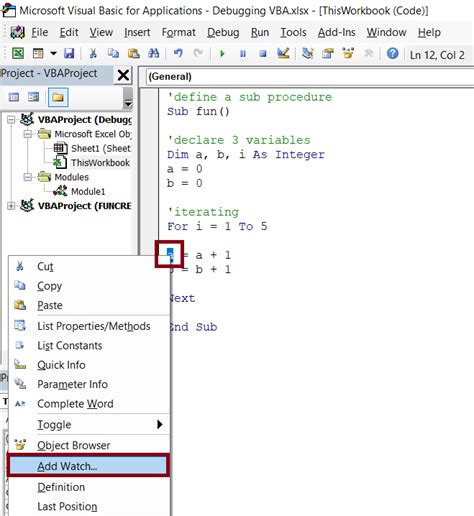Click the Save floppy disk icon
This screenshot has height=516, width=474.
[x=69, y=53]
